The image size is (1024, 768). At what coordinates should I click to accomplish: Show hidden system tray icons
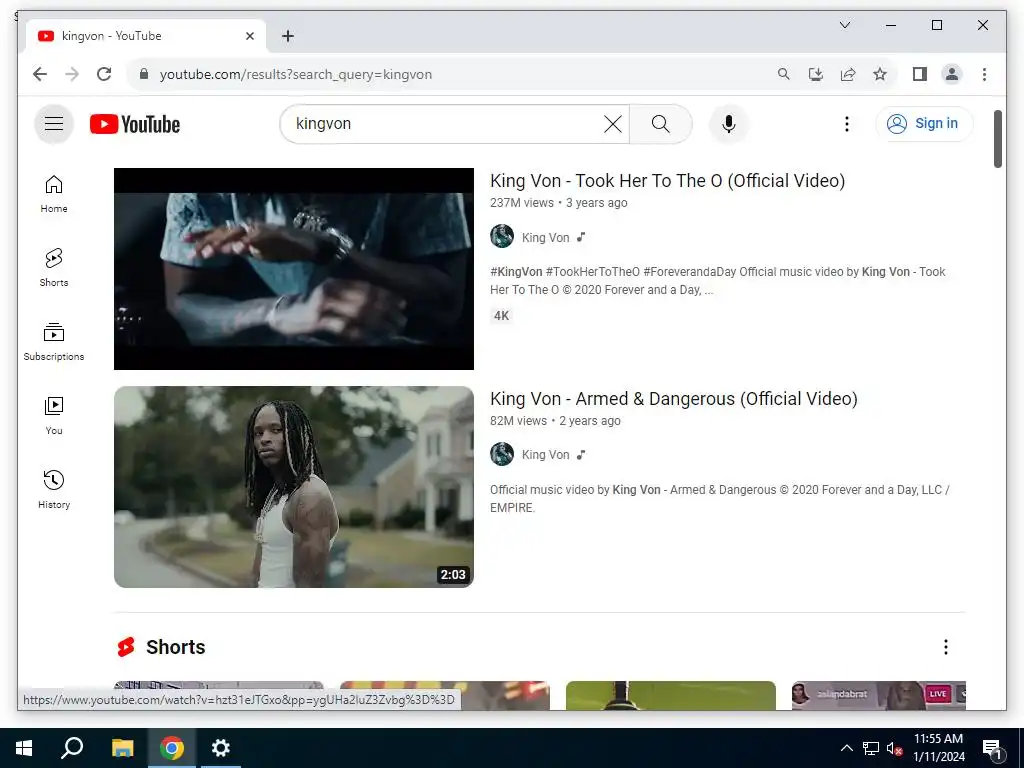pos(846,748)
